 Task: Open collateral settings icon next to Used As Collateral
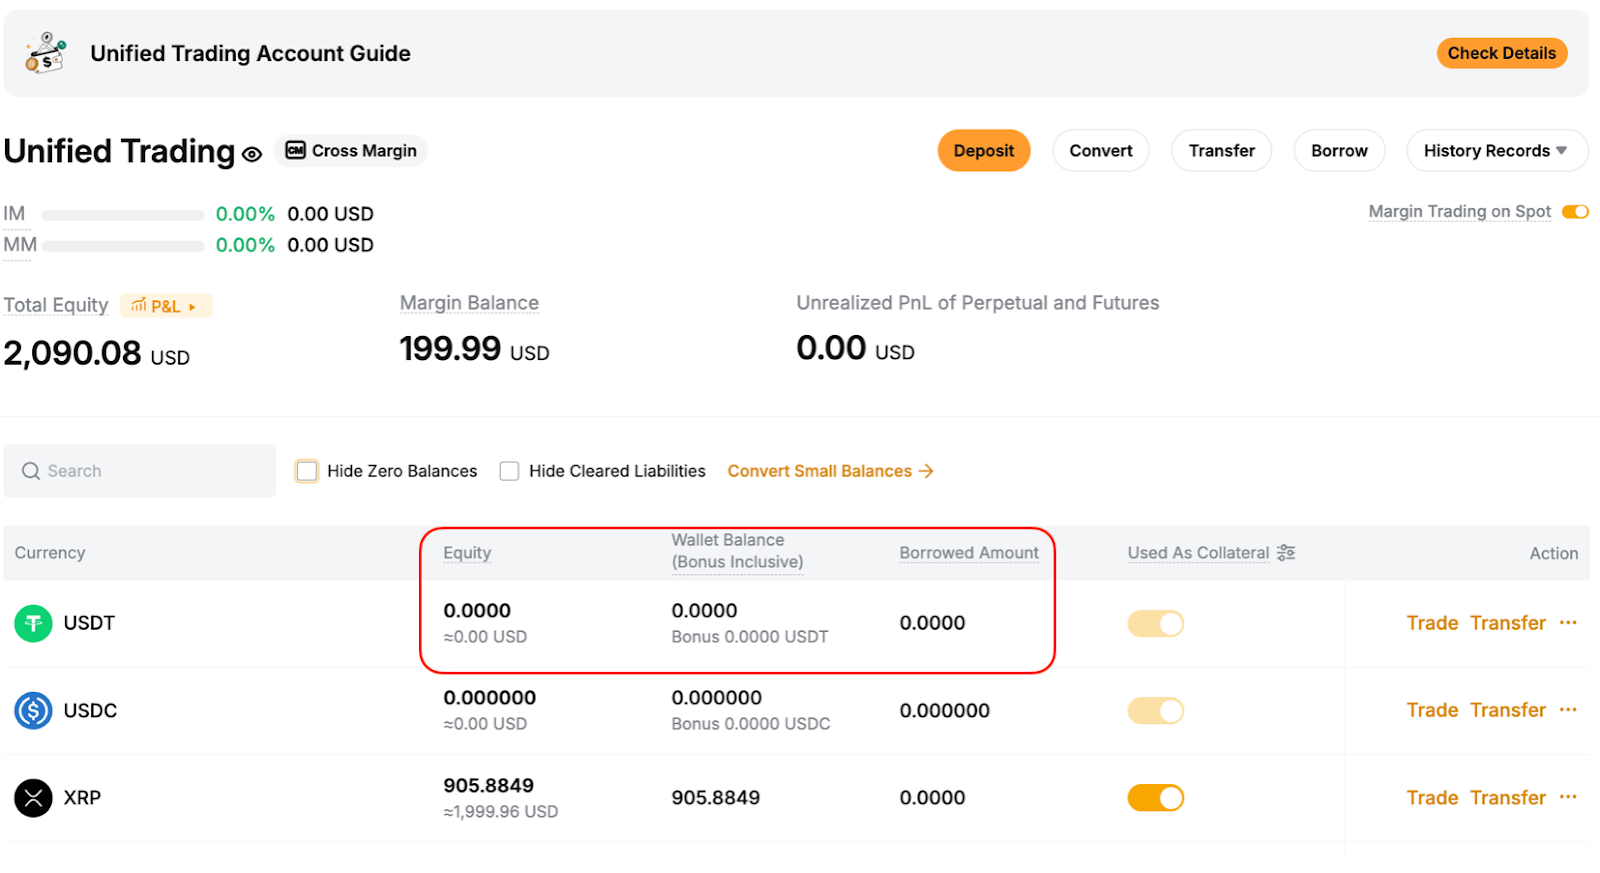(x=1286, y=553)
